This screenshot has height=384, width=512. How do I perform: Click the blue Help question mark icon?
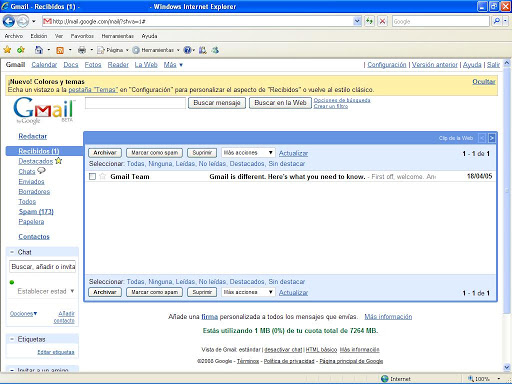188,50
